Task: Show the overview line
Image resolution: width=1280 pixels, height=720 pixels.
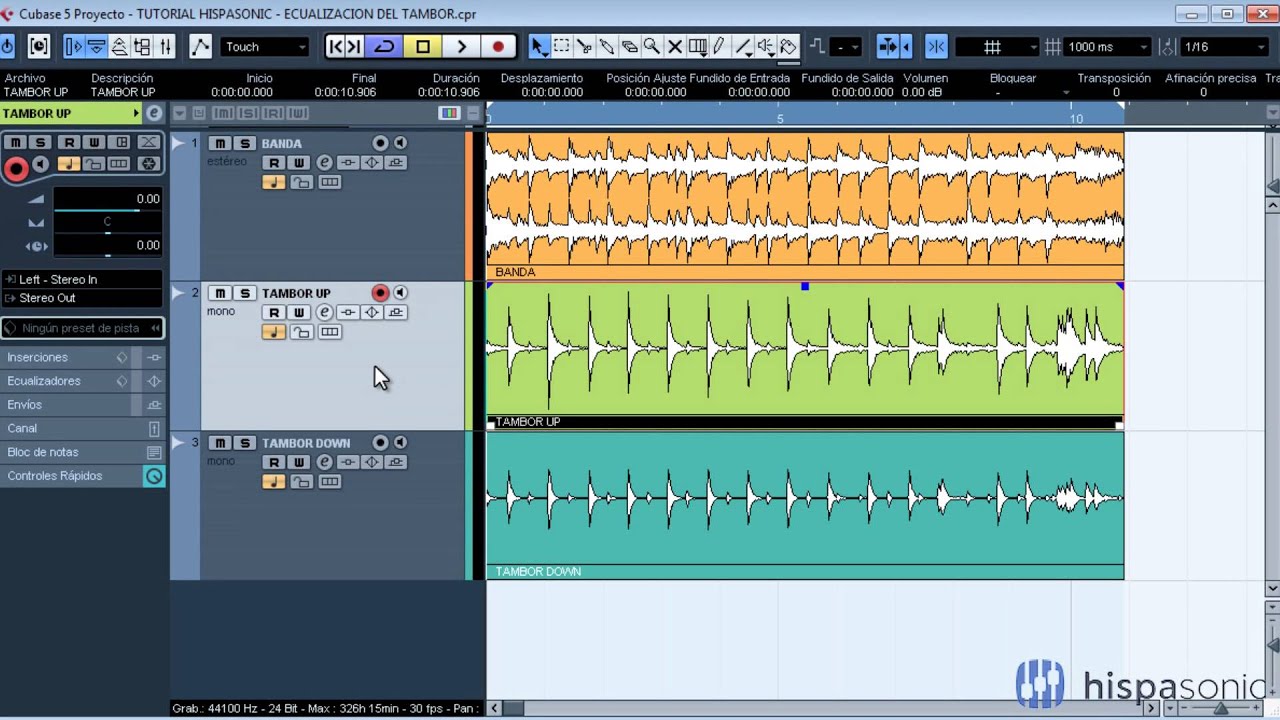Action: [119, 47]
